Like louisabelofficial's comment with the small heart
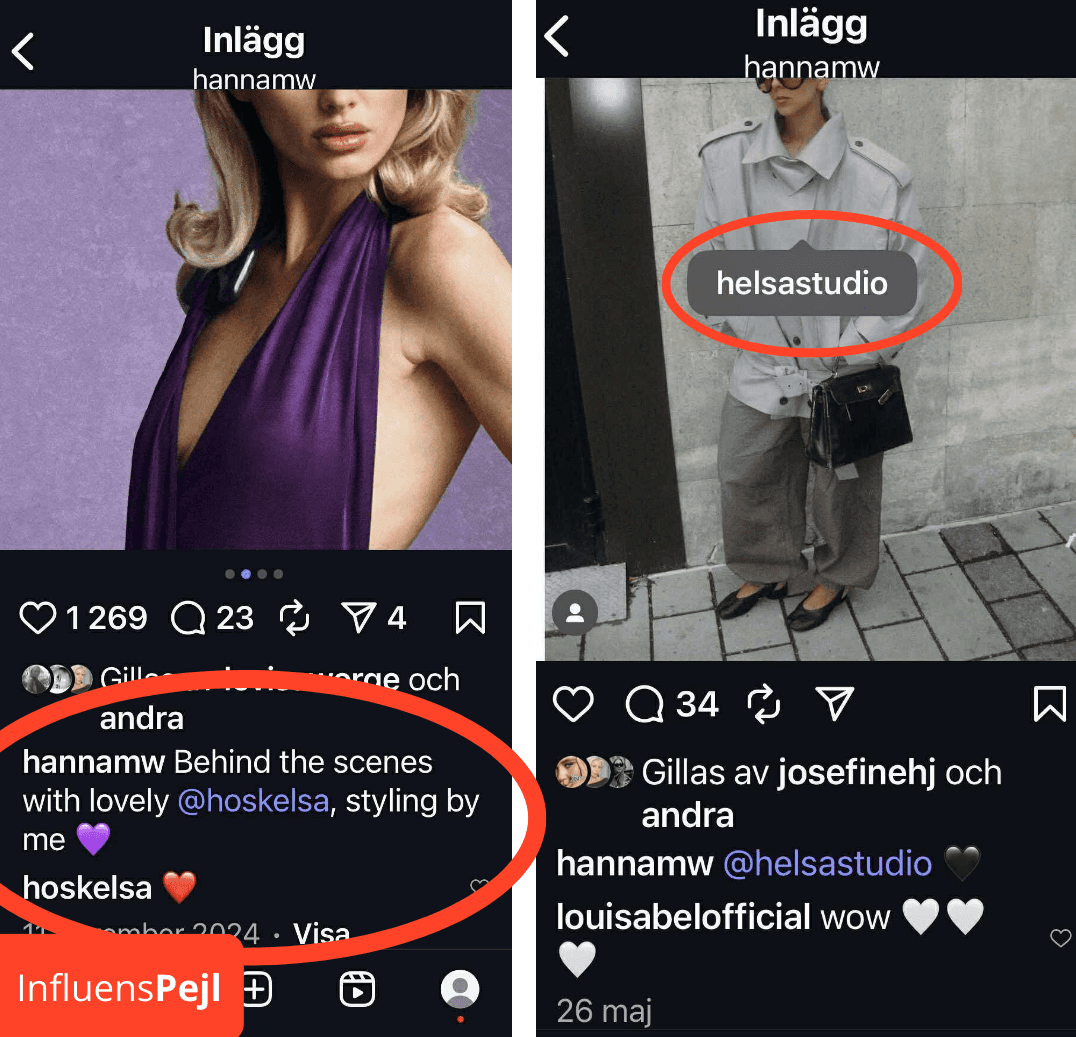Screen dimensions: 1076x1037 [x=1060, y=937]
